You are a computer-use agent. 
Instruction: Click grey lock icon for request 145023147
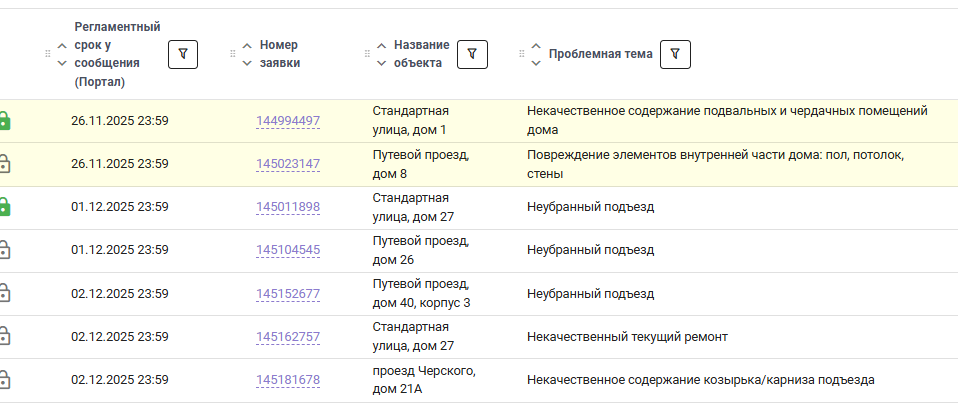pos(4,164)
